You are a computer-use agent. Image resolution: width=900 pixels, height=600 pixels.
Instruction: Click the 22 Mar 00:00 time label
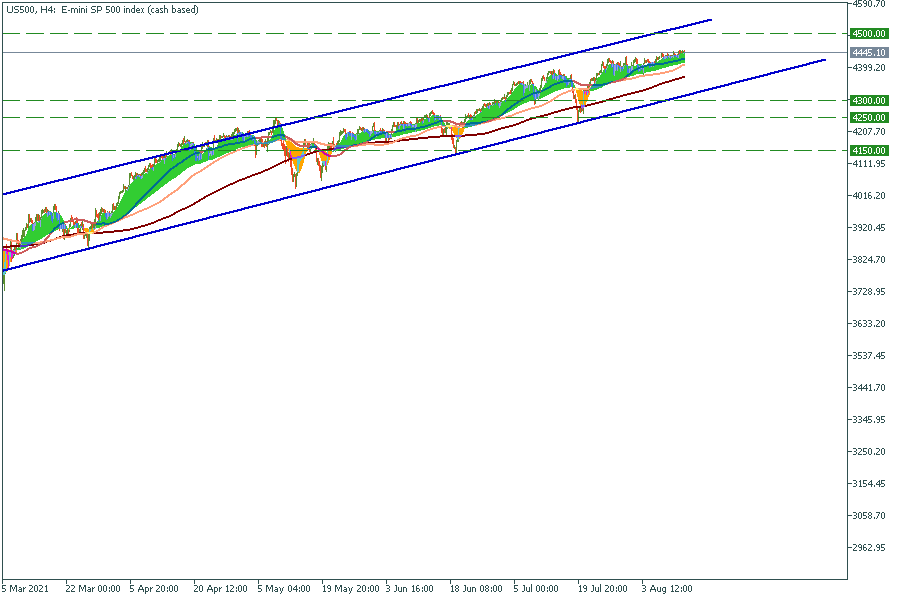pyautogui.click(x=93, y=588)
